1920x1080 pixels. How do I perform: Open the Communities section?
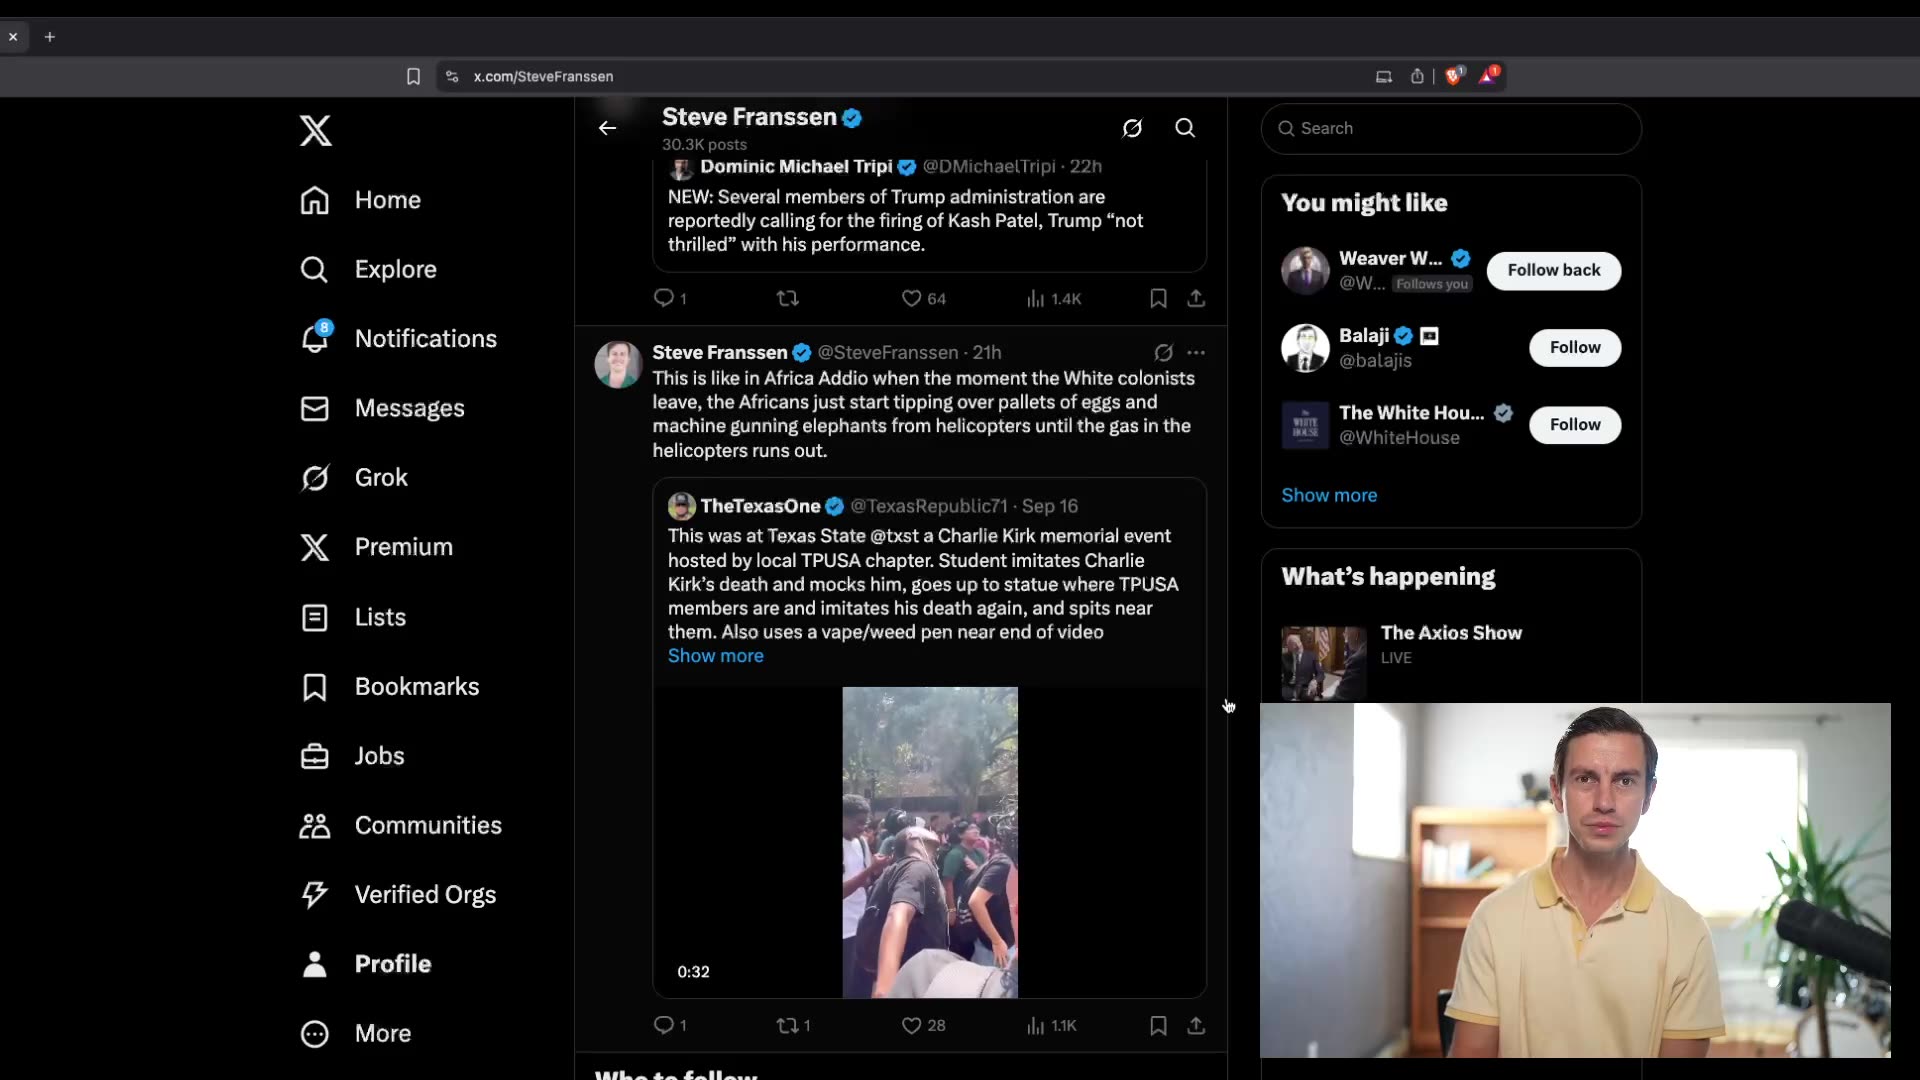(401, 825)
